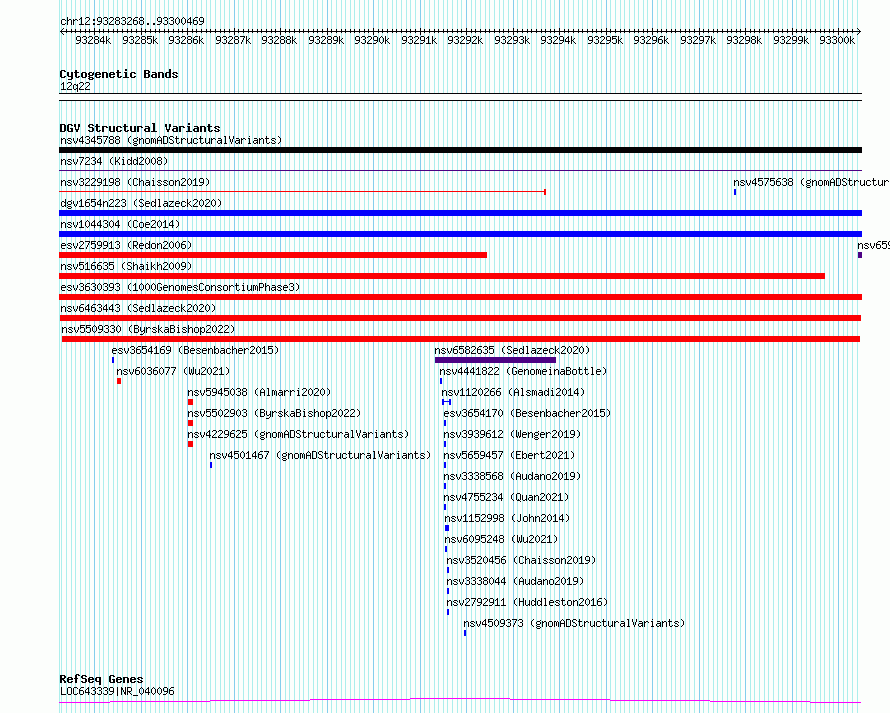
Task: Select the nsv7234 (Kidd2008) variant label
Action: point(114,161)
